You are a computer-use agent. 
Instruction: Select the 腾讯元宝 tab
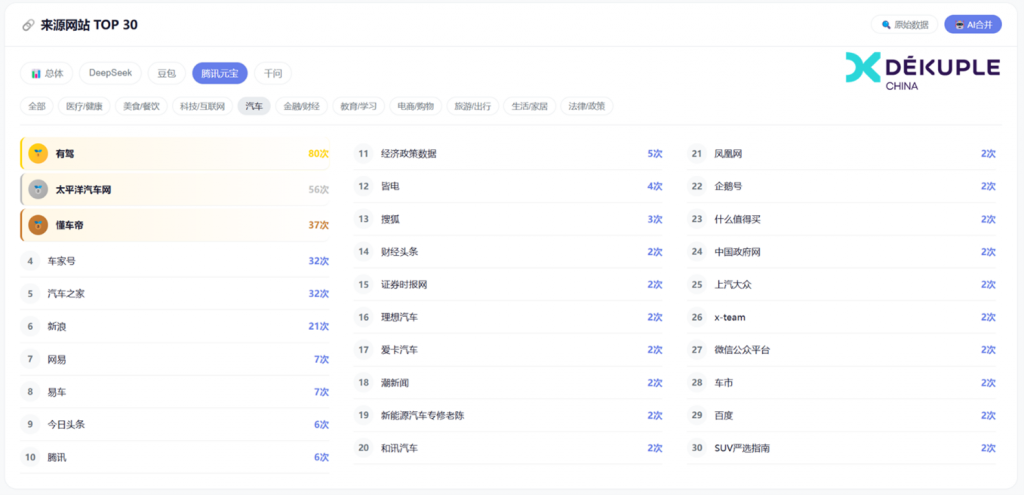pos(219,74)
